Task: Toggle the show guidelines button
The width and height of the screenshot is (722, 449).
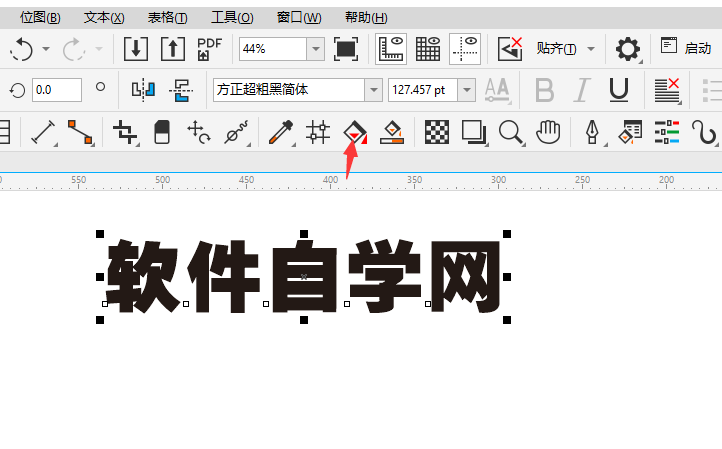Action: [465, 49]
